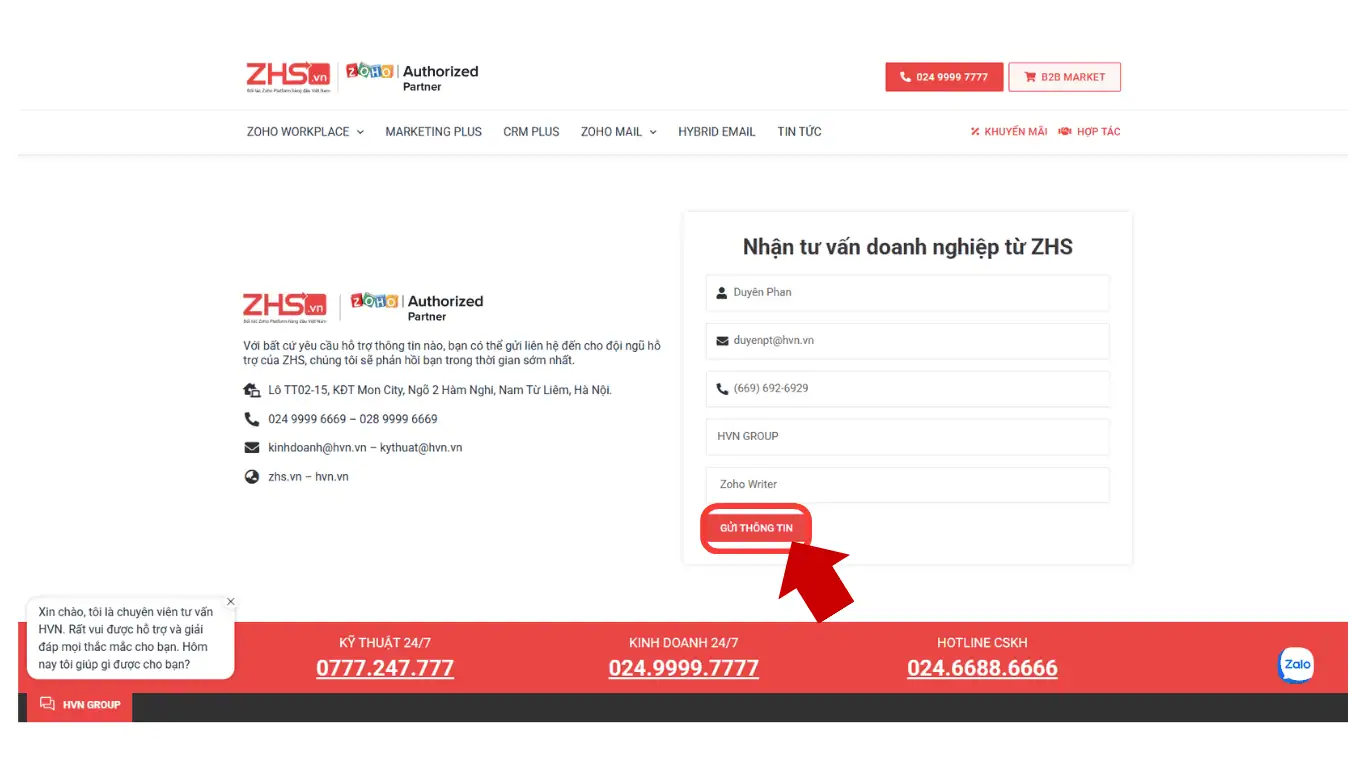Click the megaphone icon next to HỢP TÁC
Screen dimensions: 1366x768
pos(1064,131)
